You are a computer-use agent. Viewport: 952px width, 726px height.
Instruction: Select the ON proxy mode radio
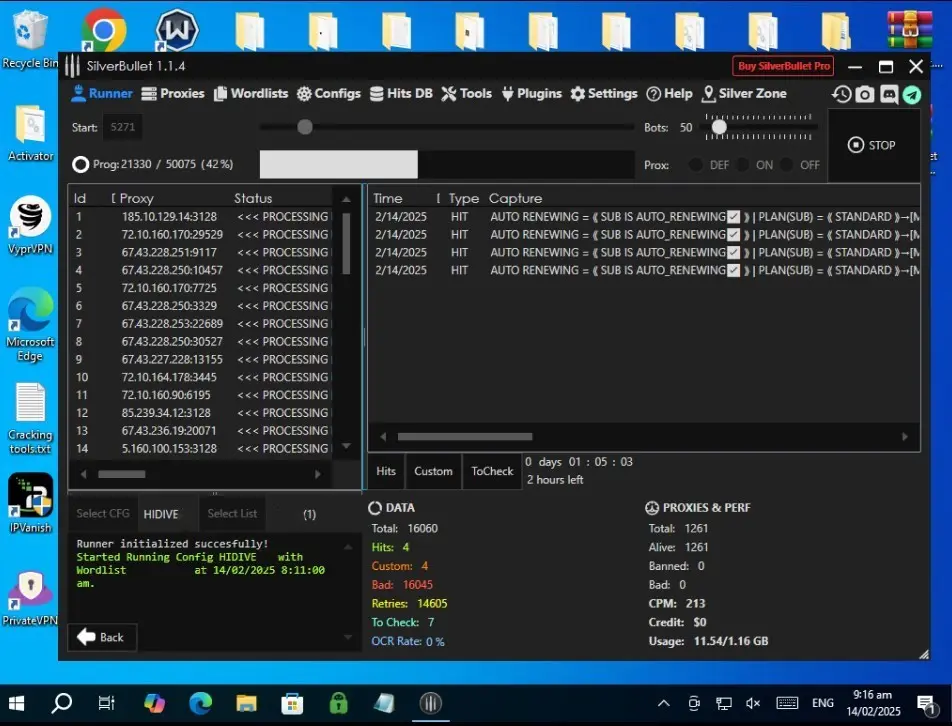tap(742, 165)
